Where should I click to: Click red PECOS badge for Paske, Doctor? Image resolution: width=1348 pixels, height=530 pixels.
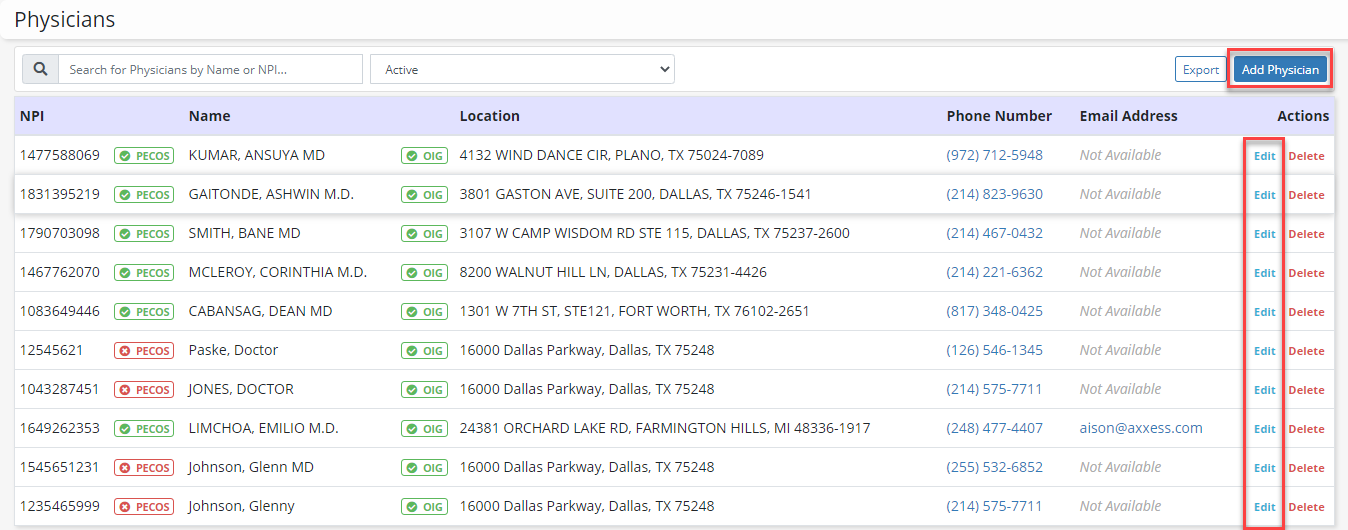144,351
